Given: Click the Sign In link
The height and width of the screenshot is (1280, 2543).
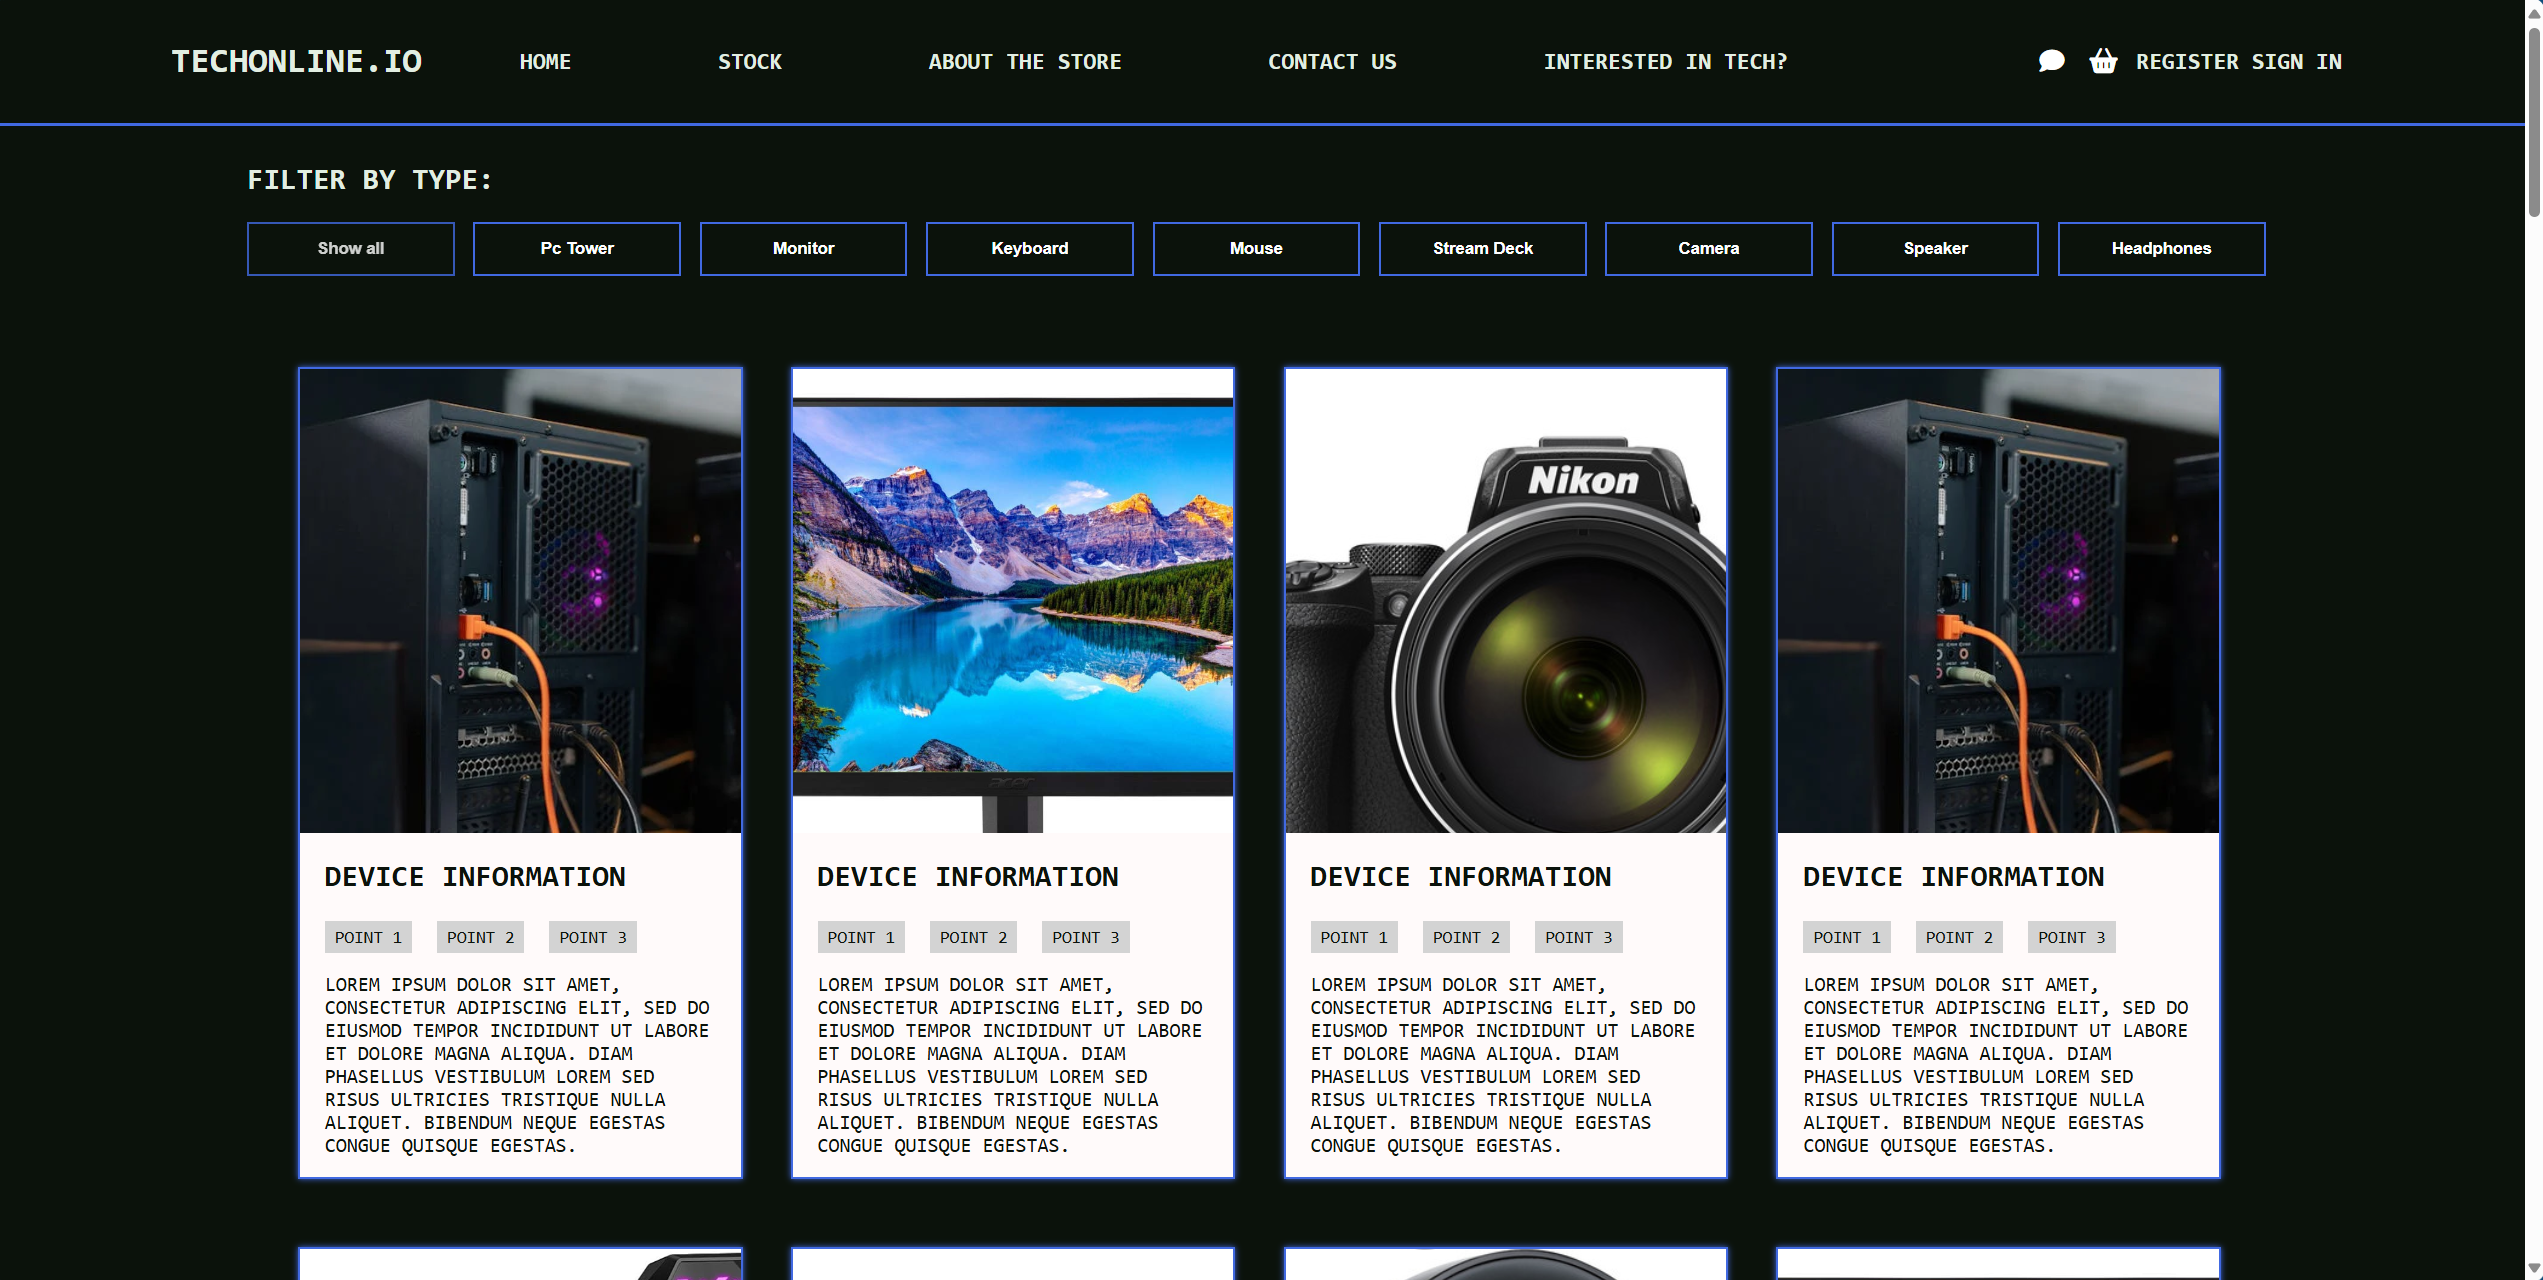Looking at the screenshot, I should [x=2296, y=62].
